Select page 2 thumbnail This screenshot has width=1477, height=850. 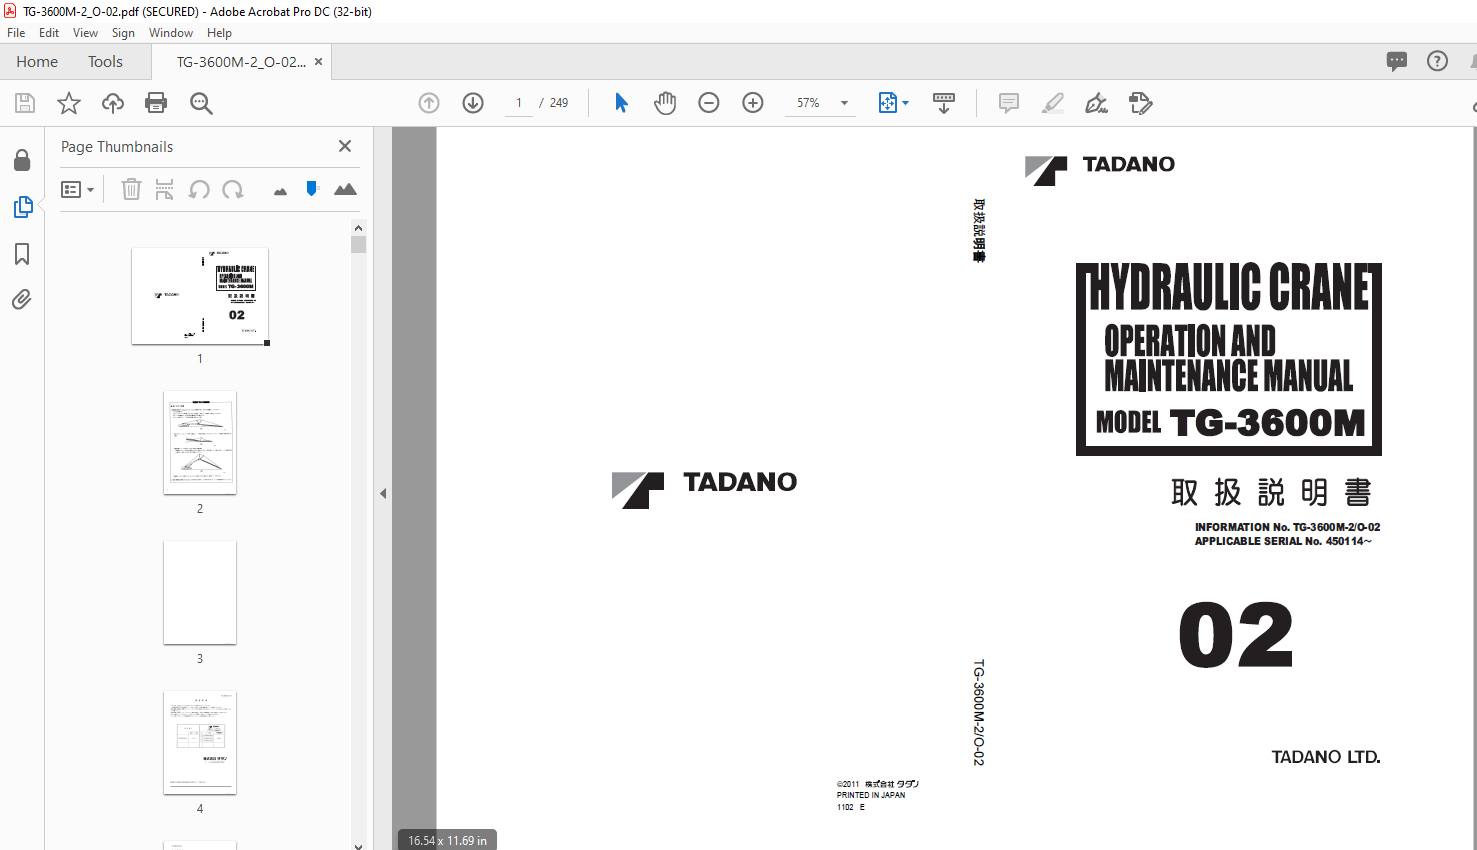point(200,443)
